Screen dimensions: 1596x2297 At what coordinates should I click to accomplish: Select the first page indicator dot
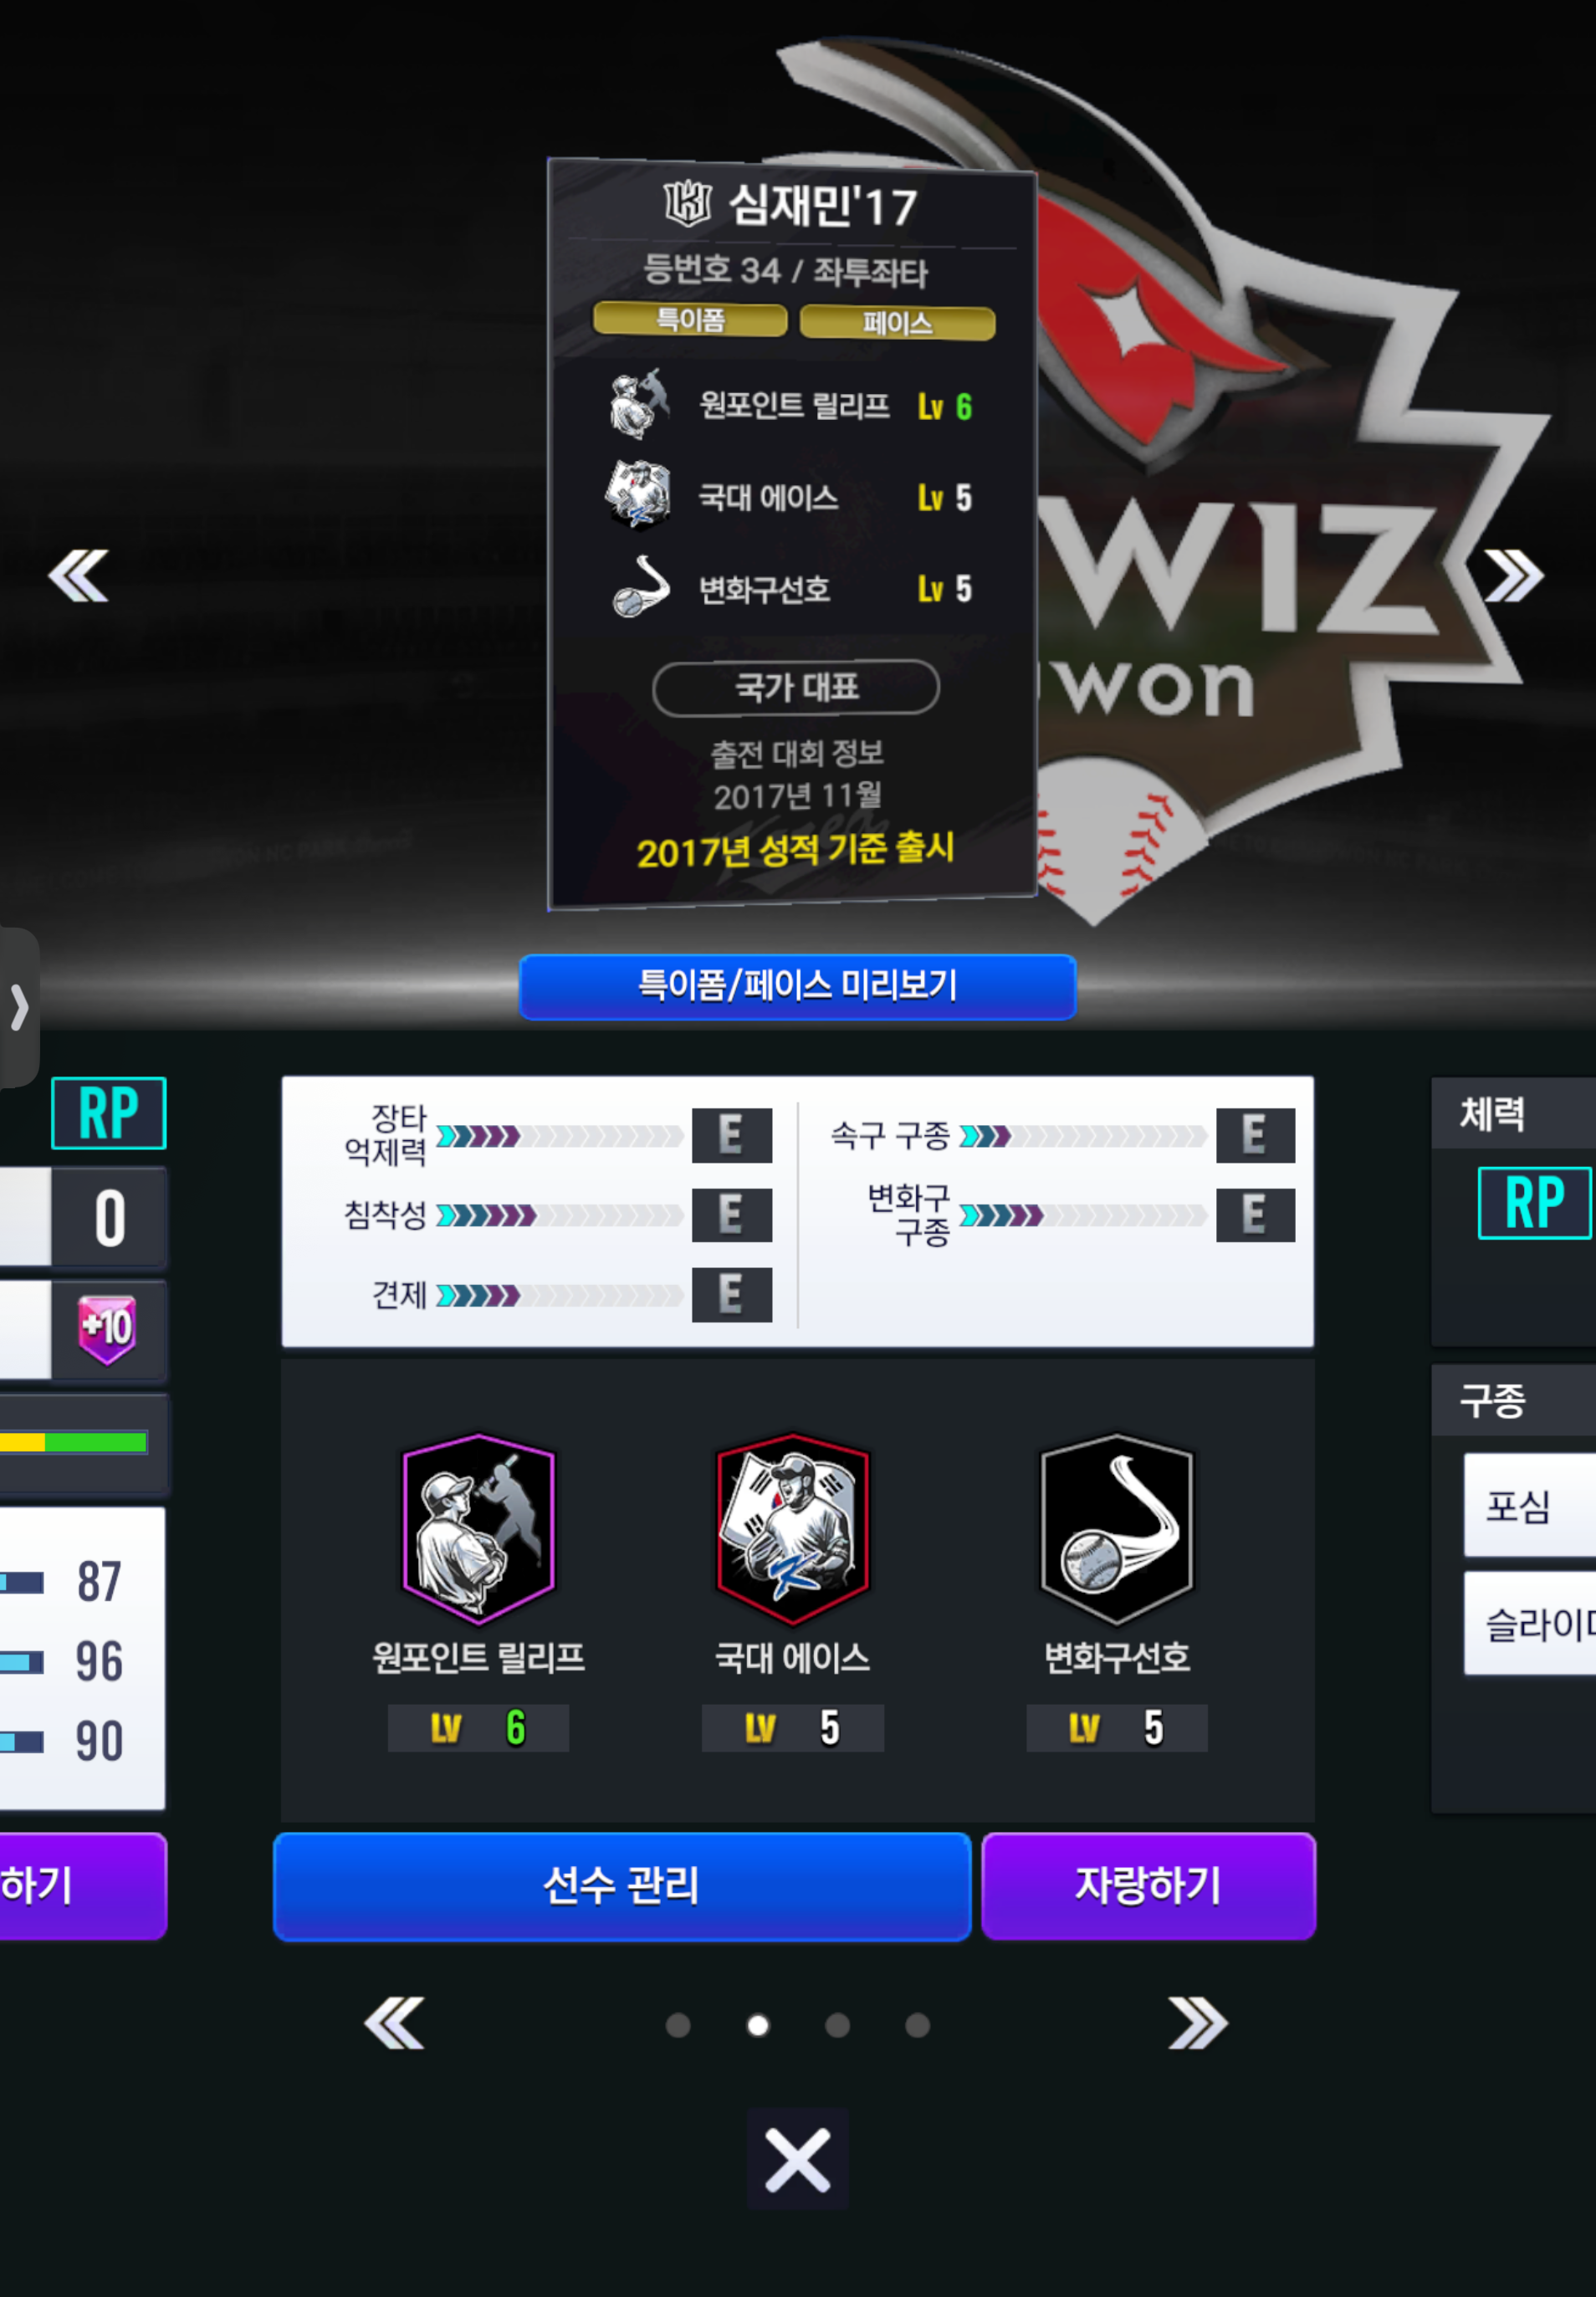[x=678, y=2025]
